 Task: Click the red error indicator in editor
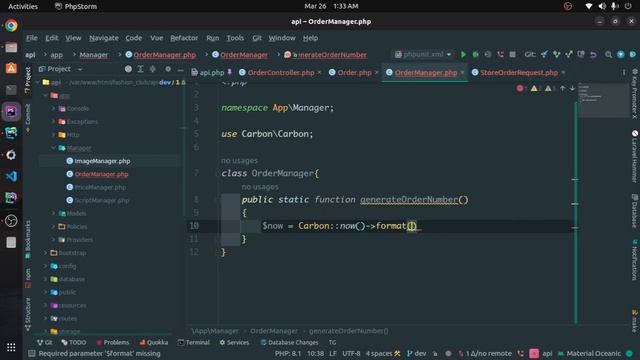520,88
